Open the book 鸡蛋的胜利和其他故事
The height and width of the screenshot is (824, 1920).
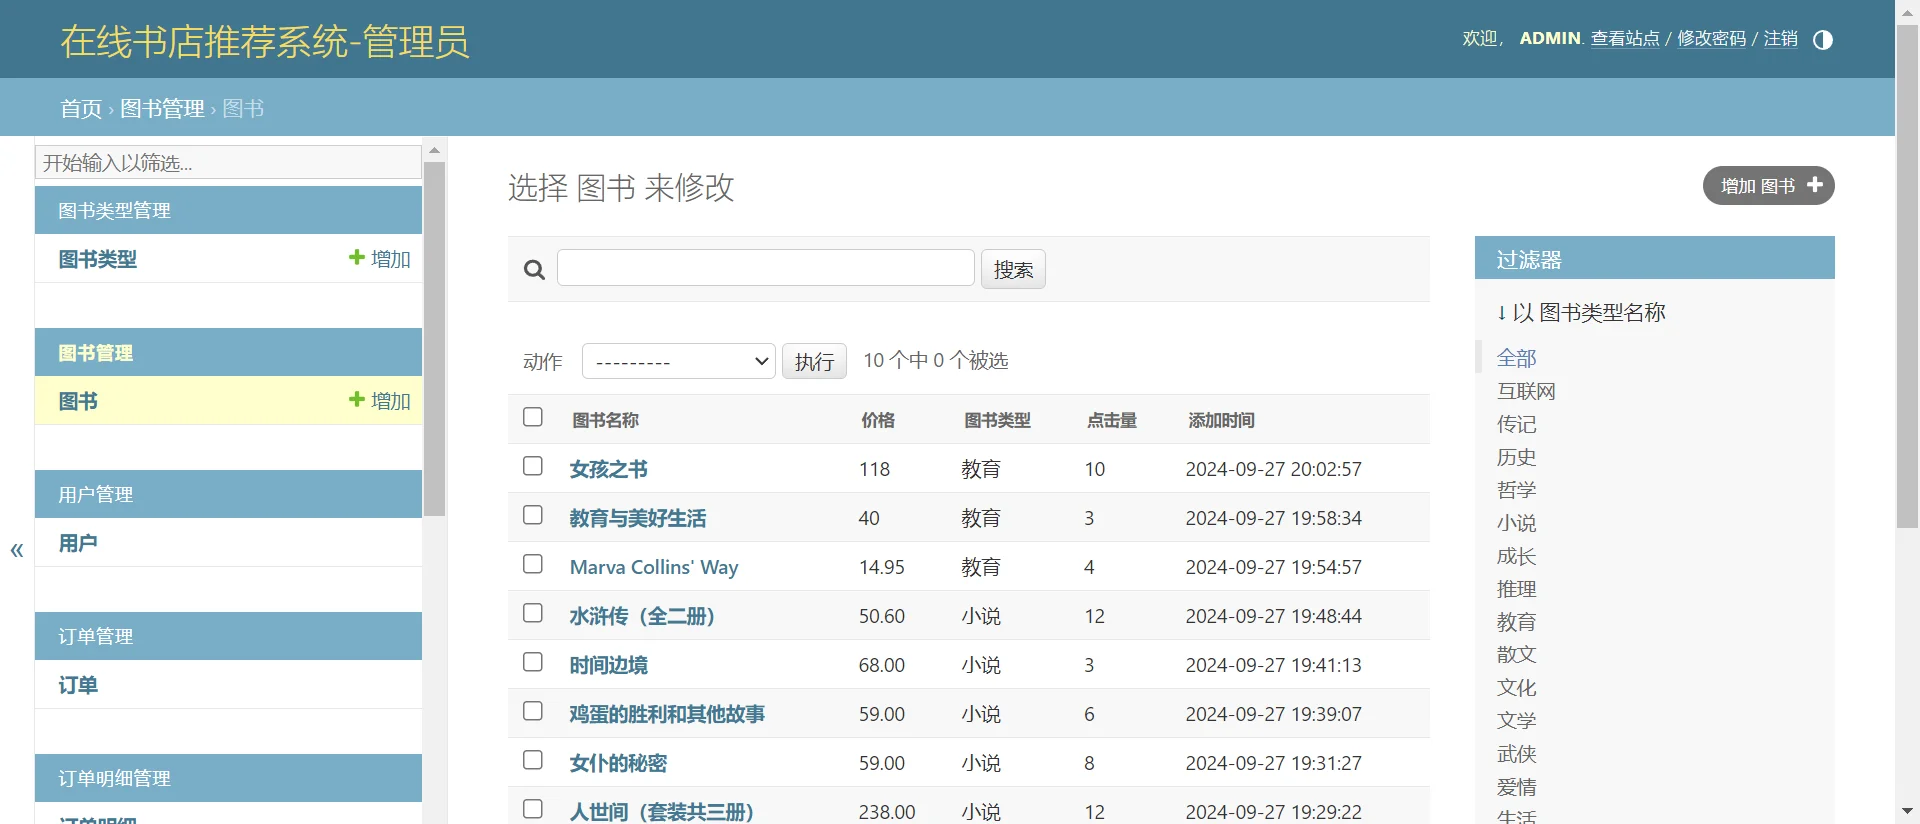coord(667,714)
